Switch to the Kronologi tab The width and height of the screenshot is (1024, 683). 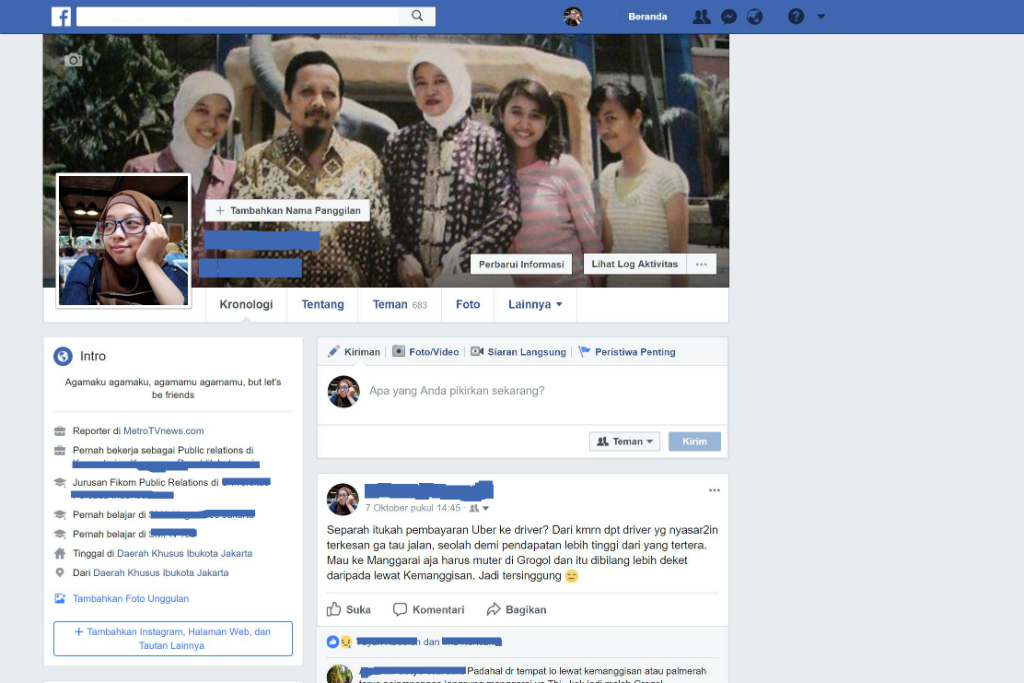pos(246,304)
